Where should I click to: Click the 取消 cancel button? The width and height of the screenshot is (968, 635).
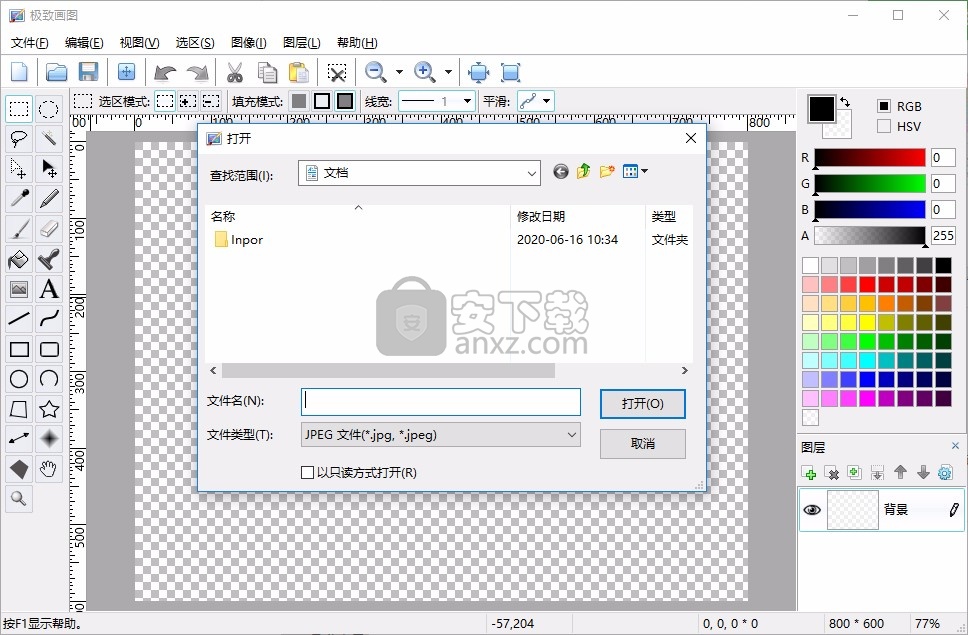(643, 444)
